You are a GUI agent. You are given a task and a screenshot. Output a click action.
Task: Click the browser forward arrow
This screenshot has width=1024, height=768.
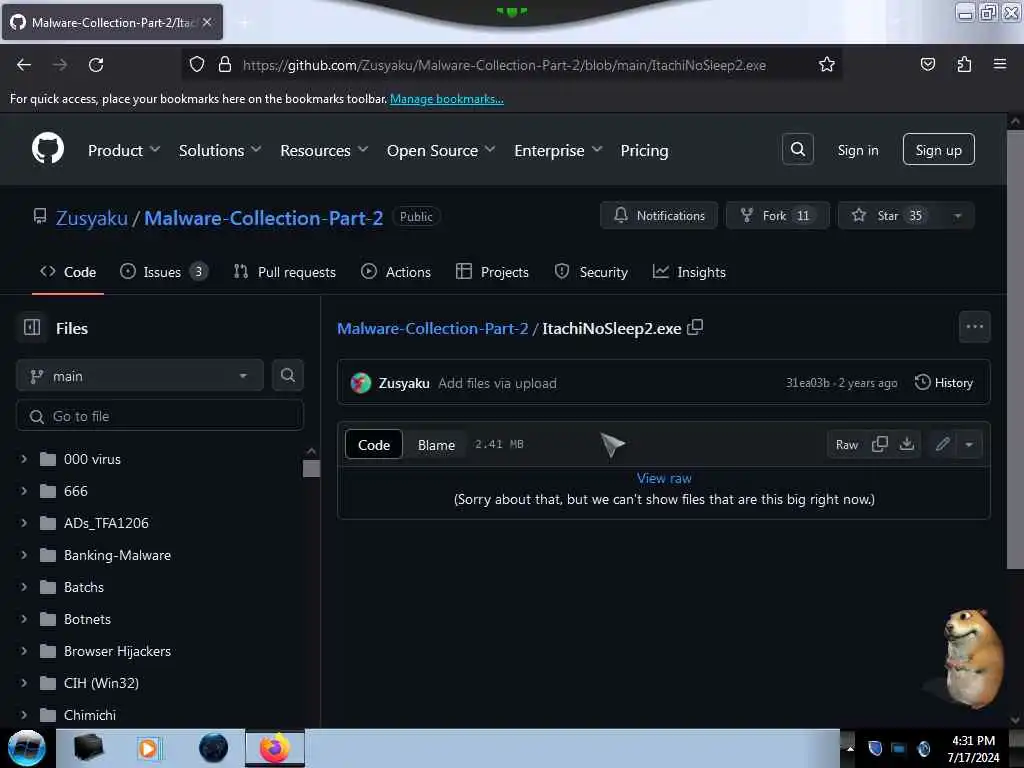[x=59, y=65]
